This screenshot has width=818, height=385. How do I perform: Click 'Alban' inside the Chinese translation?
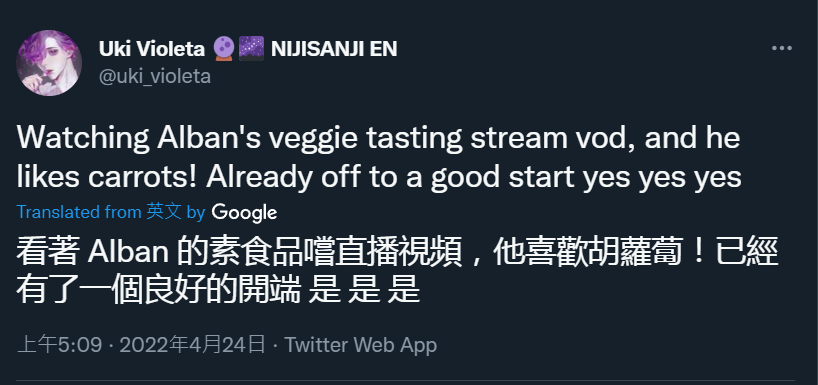pos(128,253)
